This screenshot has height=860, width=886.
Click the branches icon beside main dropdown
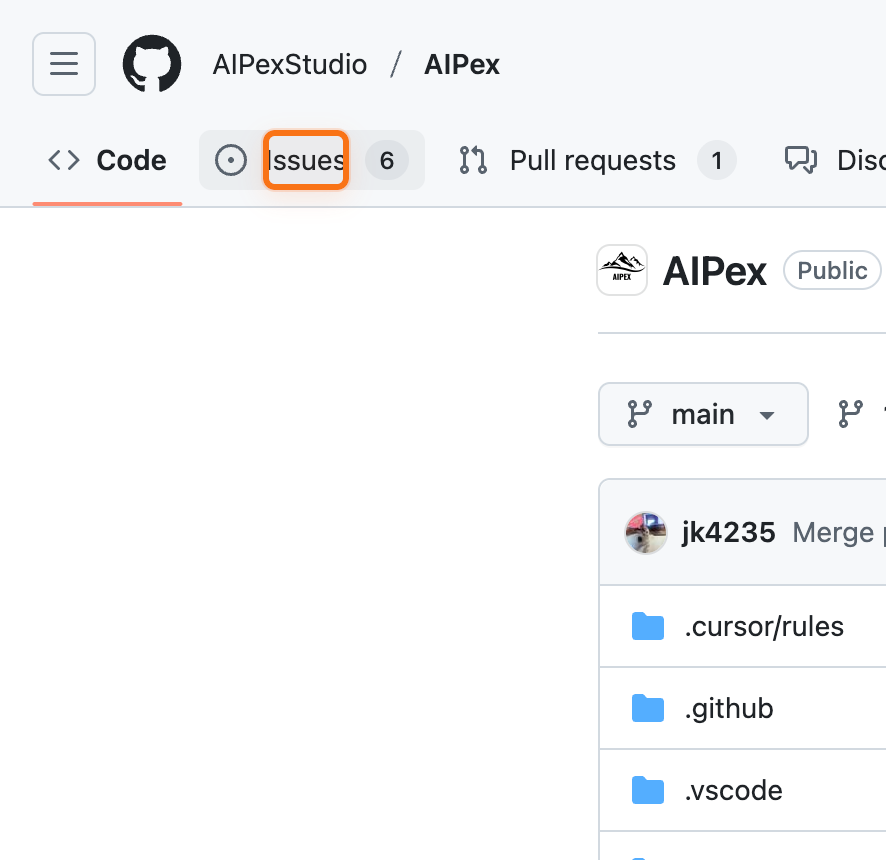pyautogui.click(x=850, y=414)
